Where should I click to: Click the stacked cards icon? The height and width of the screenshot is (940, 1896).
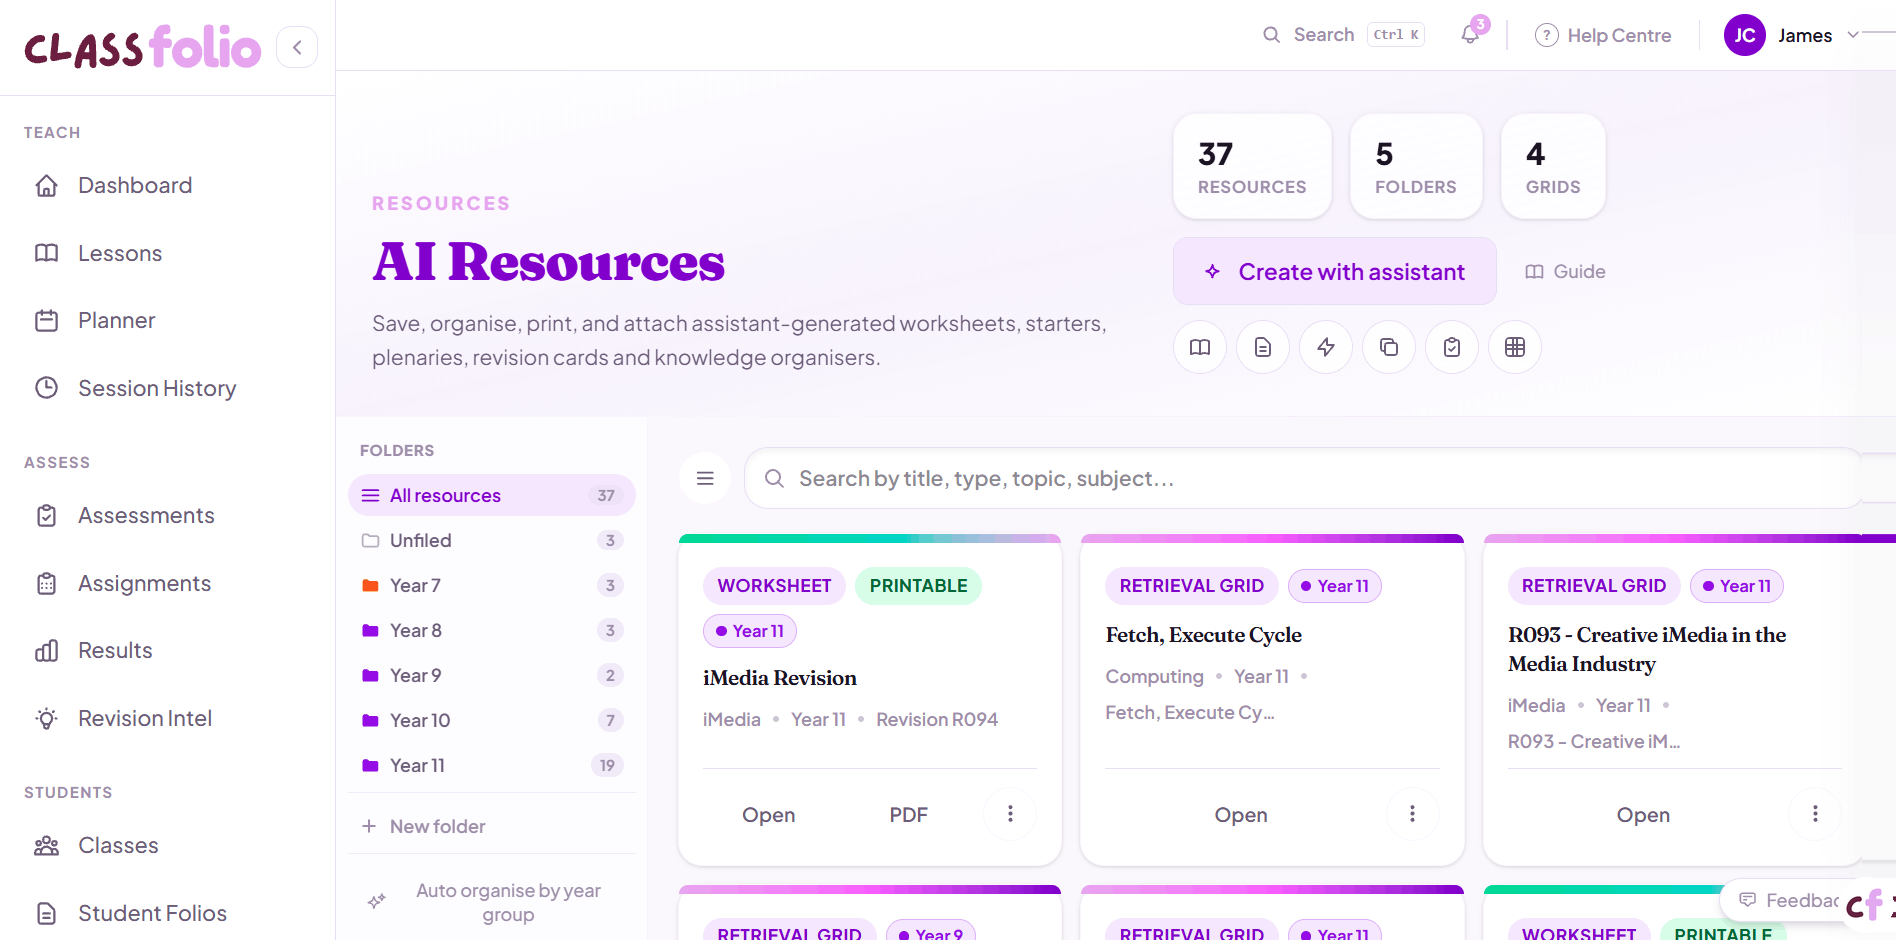(x=1389, y=347)
